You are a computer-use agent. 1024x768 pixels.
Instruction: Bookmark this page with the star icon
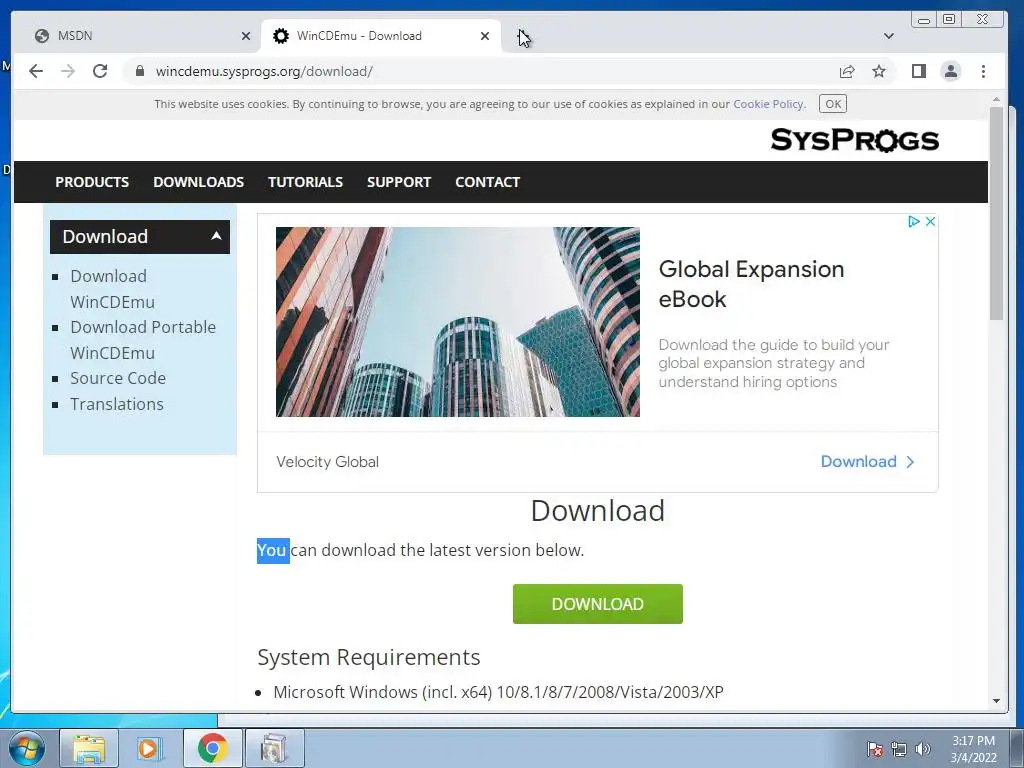tap(879, 71)
